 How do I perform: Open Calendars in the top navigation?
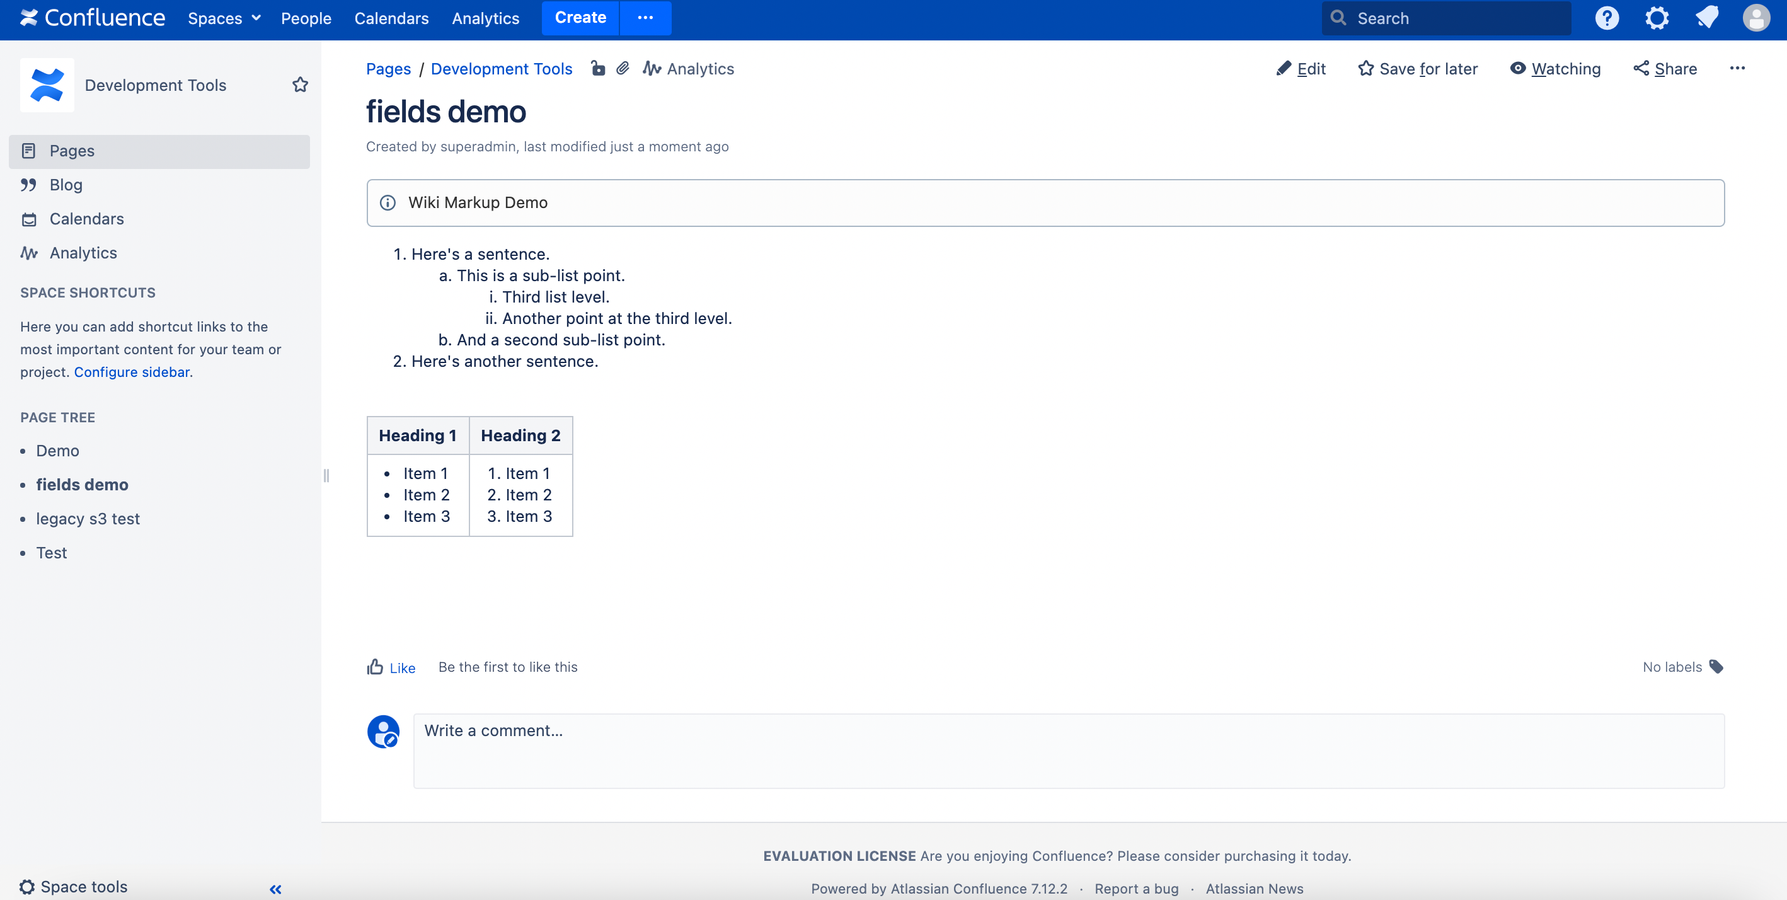391,18
